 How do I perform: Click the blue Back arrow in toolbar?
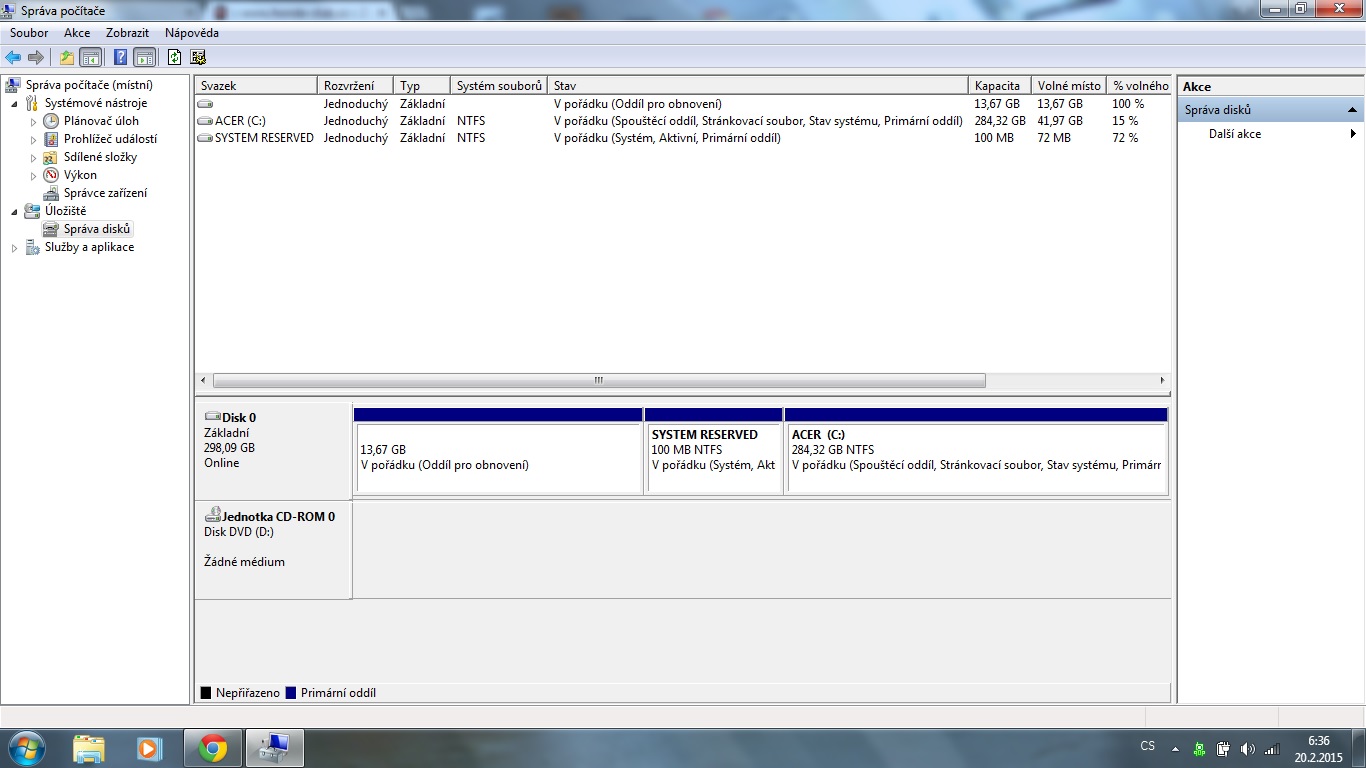click(13, 57)
